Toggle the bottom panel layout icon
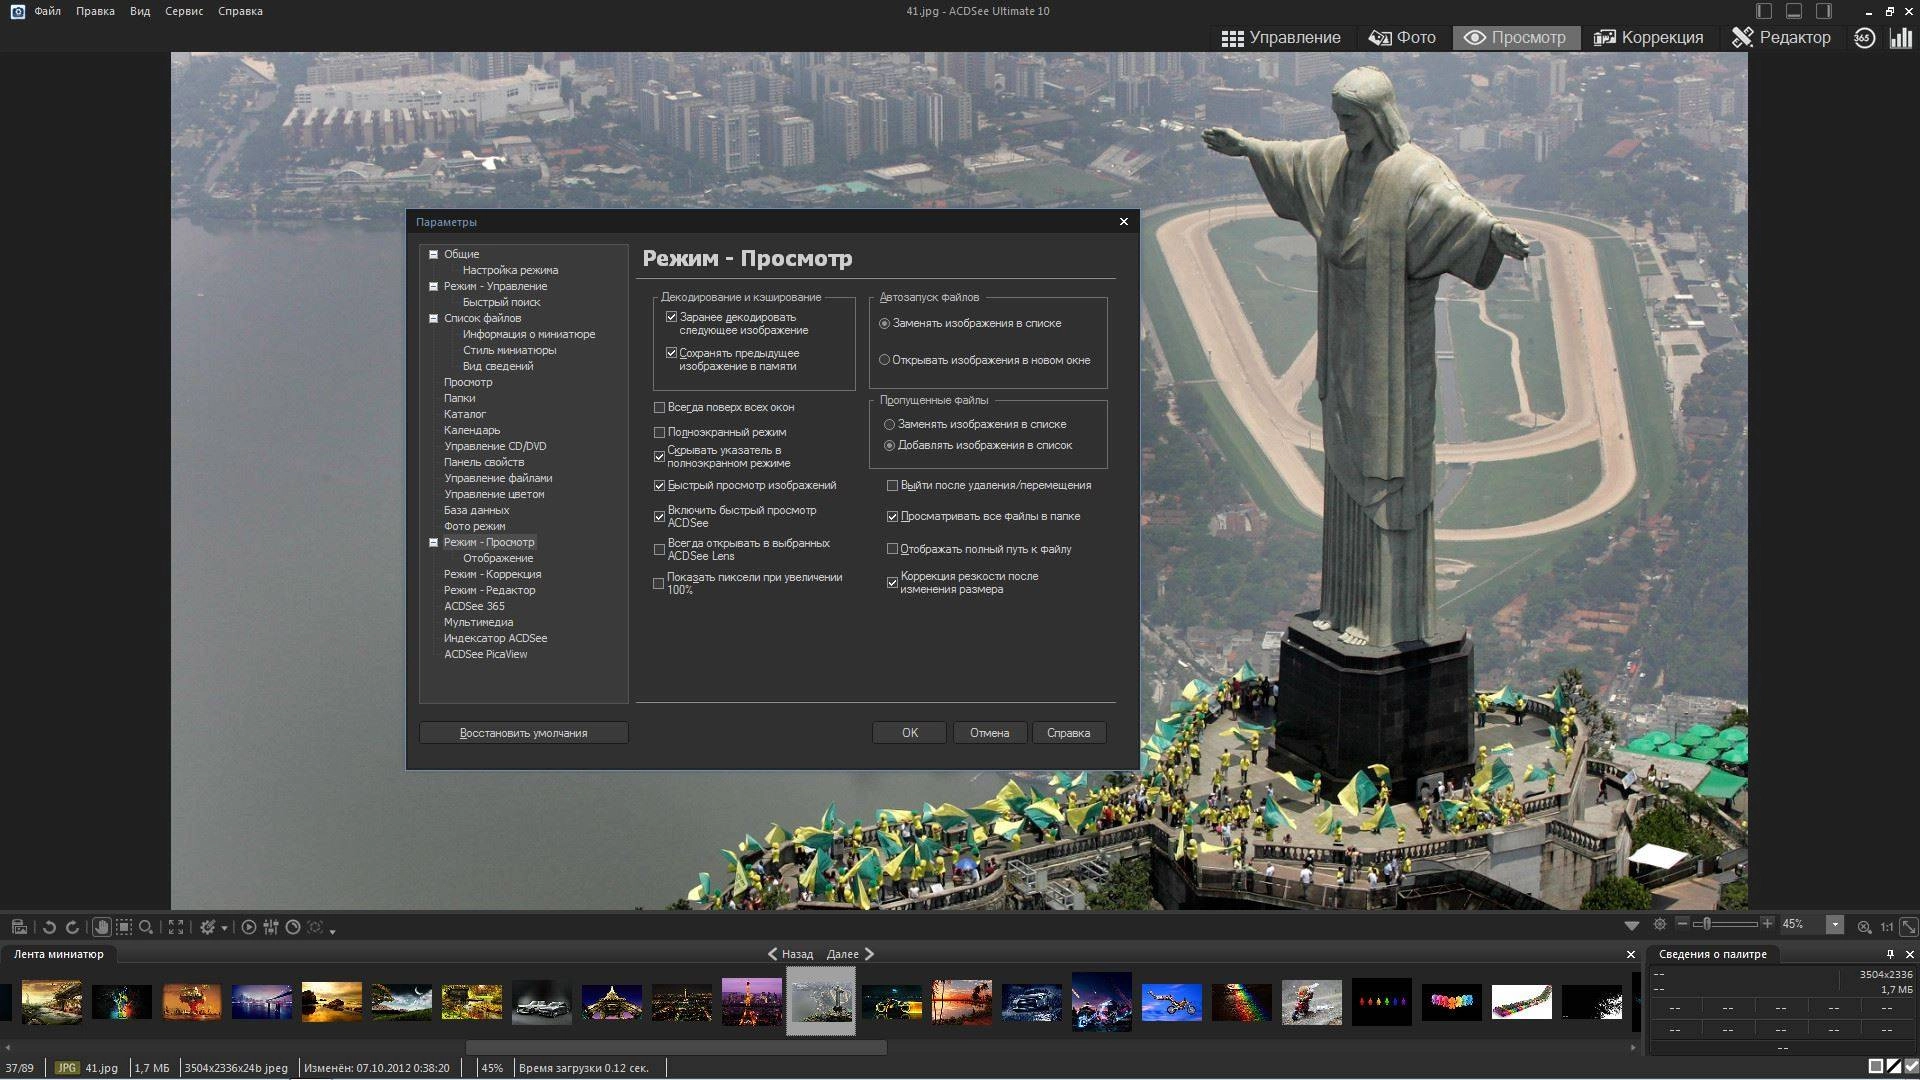 [x=1794, y=11]
